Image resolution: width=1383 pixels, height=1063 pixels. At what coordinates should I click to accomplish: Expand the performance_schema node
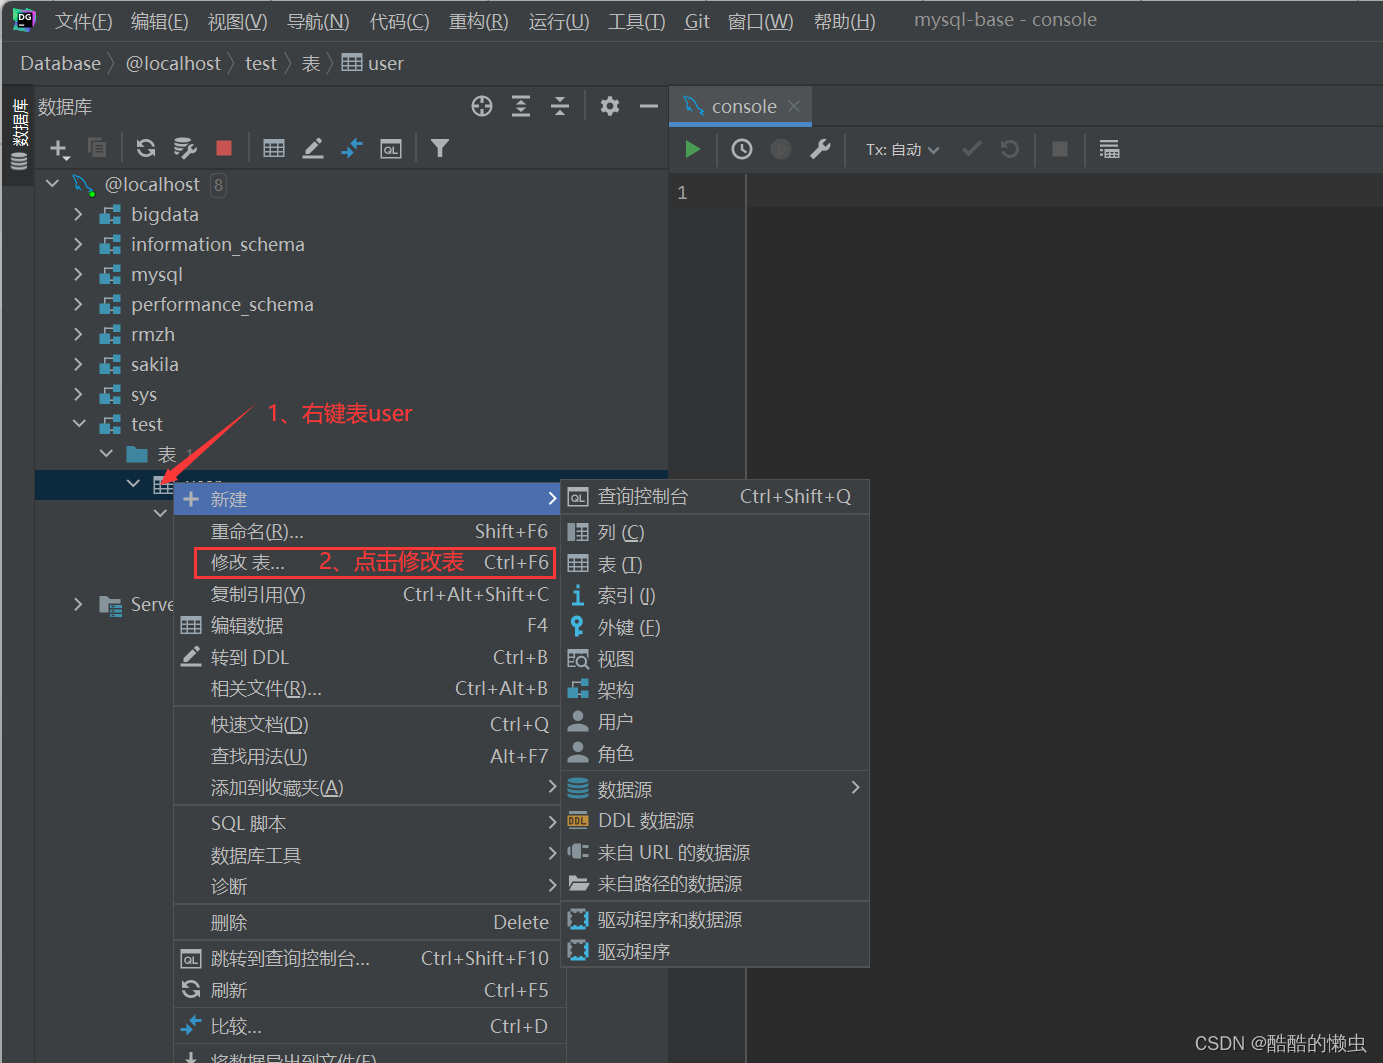79,304
